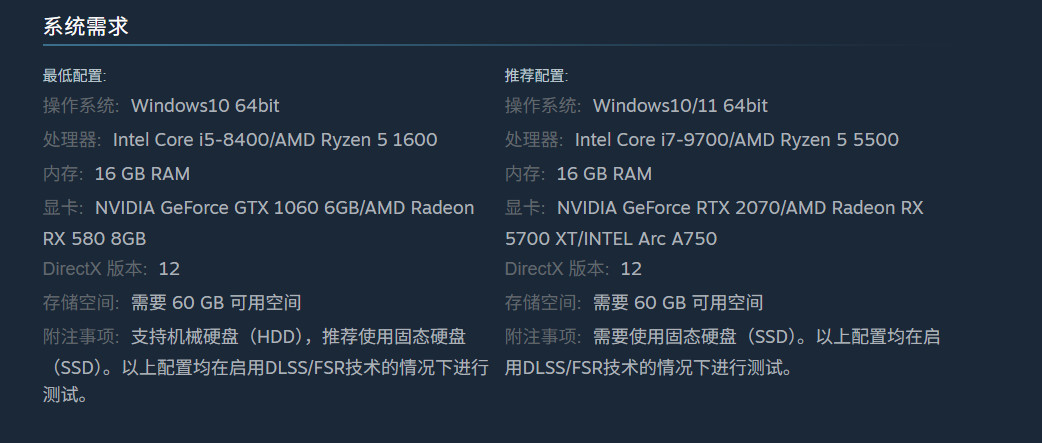The height and width of the screenshot is (443, 1042).
Task: Click the 支持机械硬盘（HDD） note text
Action: (220, 337)
